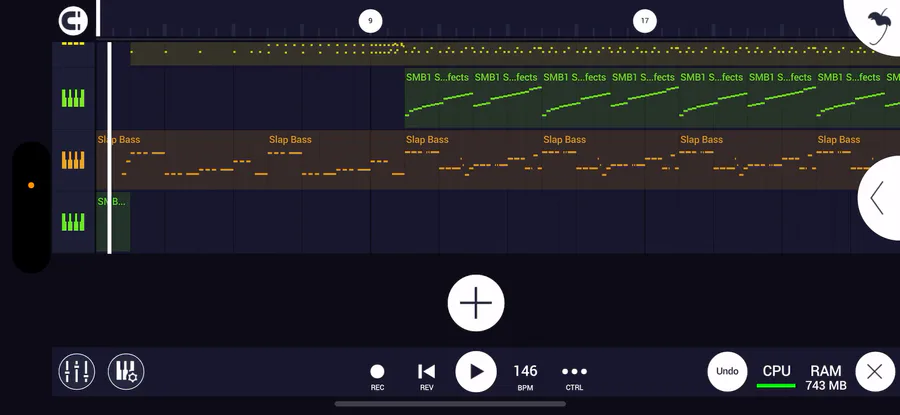900x415 pixels.
Task: Select the yellow dotted track header icon
Action: coord(73,44)
